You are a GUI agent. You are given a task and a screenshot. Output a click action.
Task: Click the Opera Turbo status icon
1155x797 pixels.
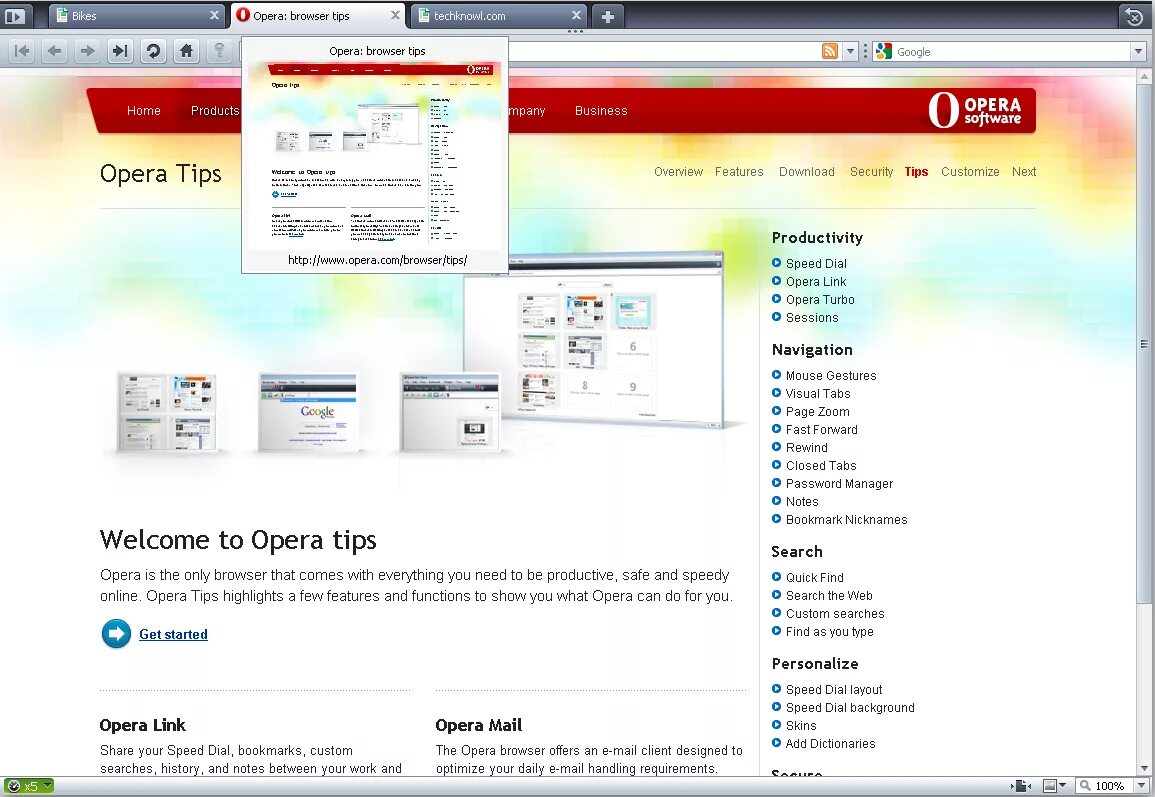pyautogui.click(x=13, y=786)
